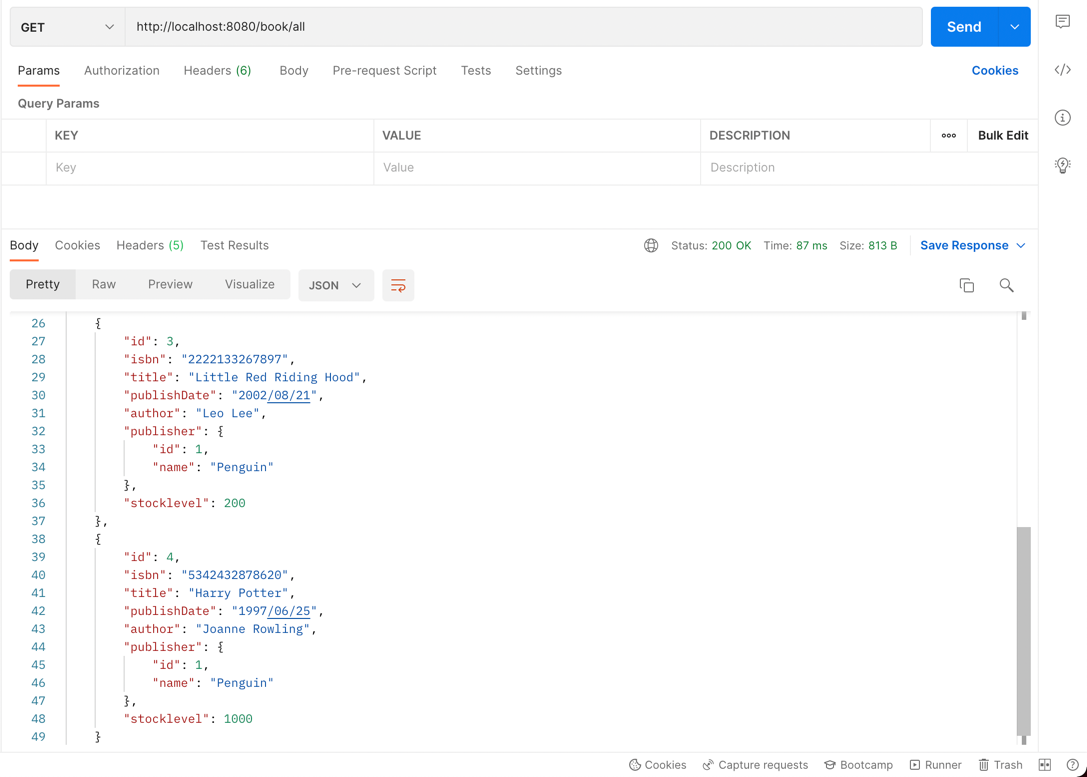Open the GET method dropdown
The image size is (1087, 777).
tap(67, 27)
